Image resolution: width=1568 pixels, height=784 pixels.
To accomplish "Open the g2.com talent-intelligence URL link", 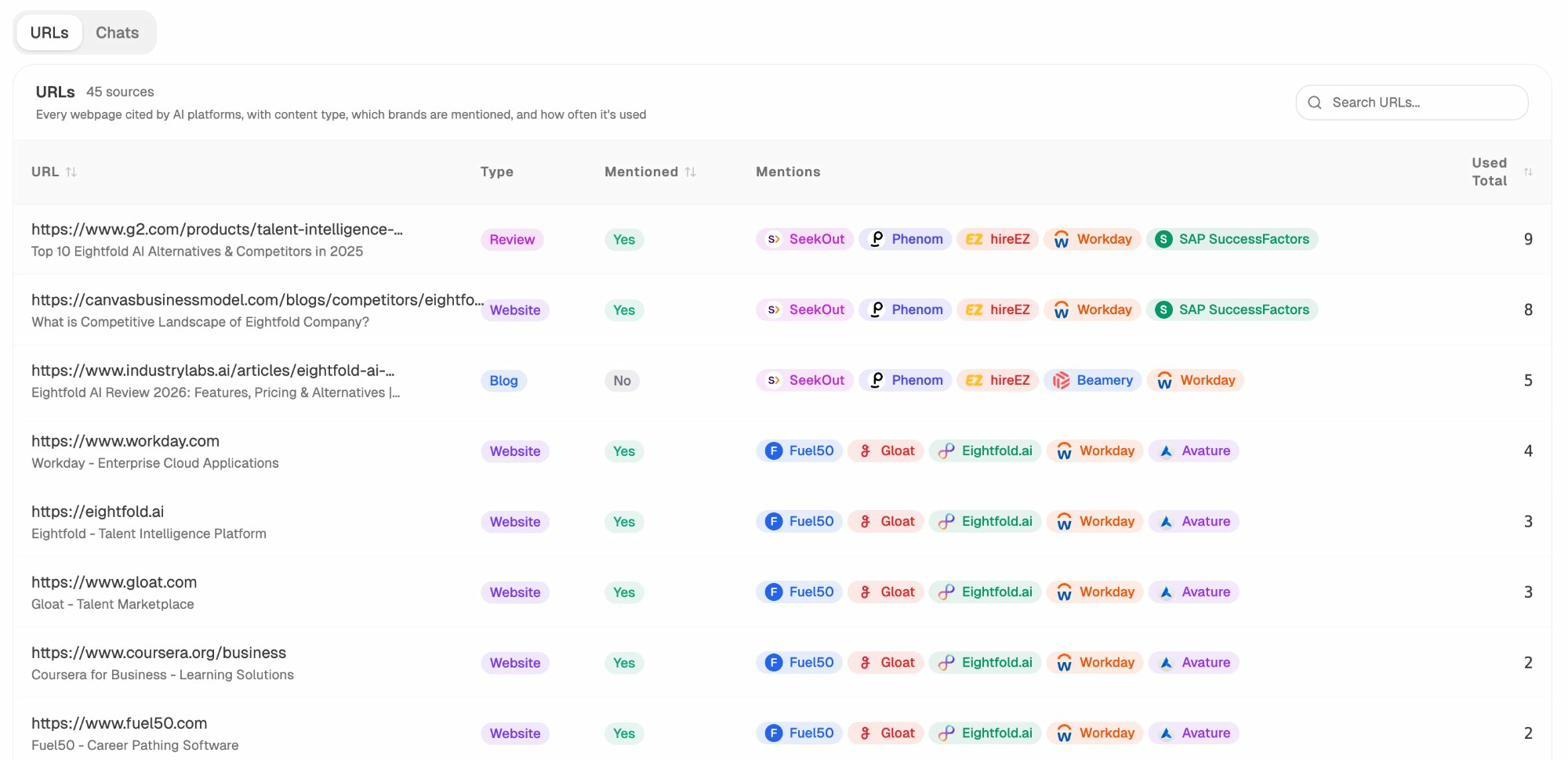I will click(x=217, y=230).
